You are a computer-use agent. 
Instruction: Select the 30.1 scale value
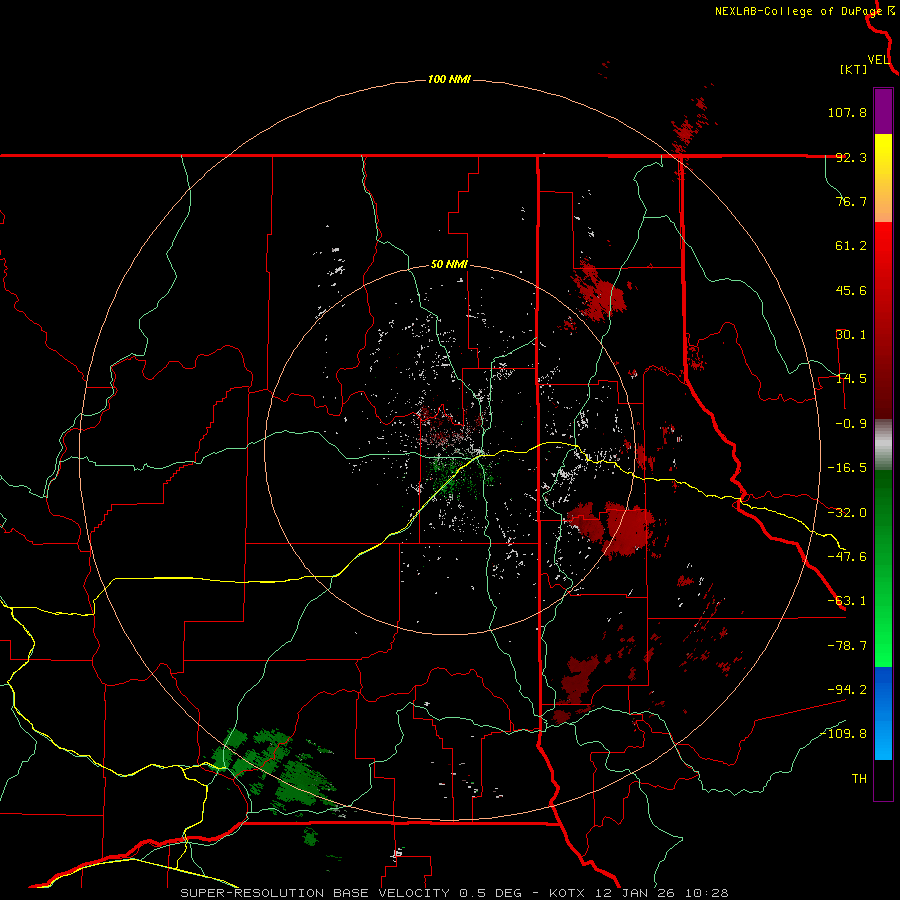click(851, 335)
